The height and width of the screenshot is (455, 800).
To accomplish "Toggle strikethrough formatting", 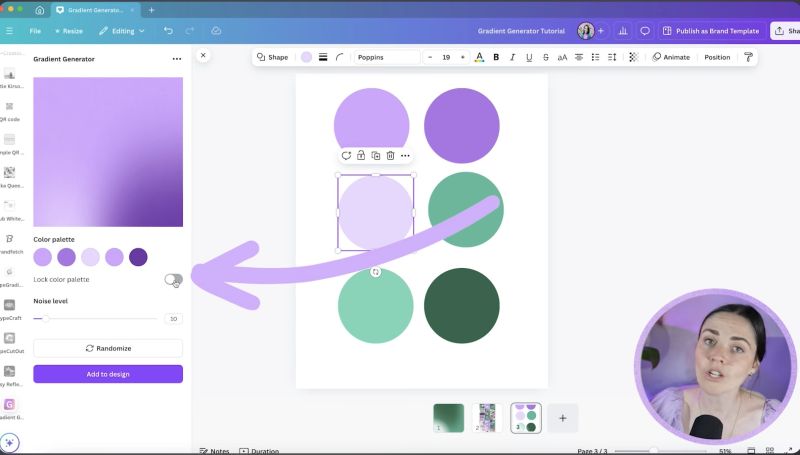I will (x=545, y=57).
